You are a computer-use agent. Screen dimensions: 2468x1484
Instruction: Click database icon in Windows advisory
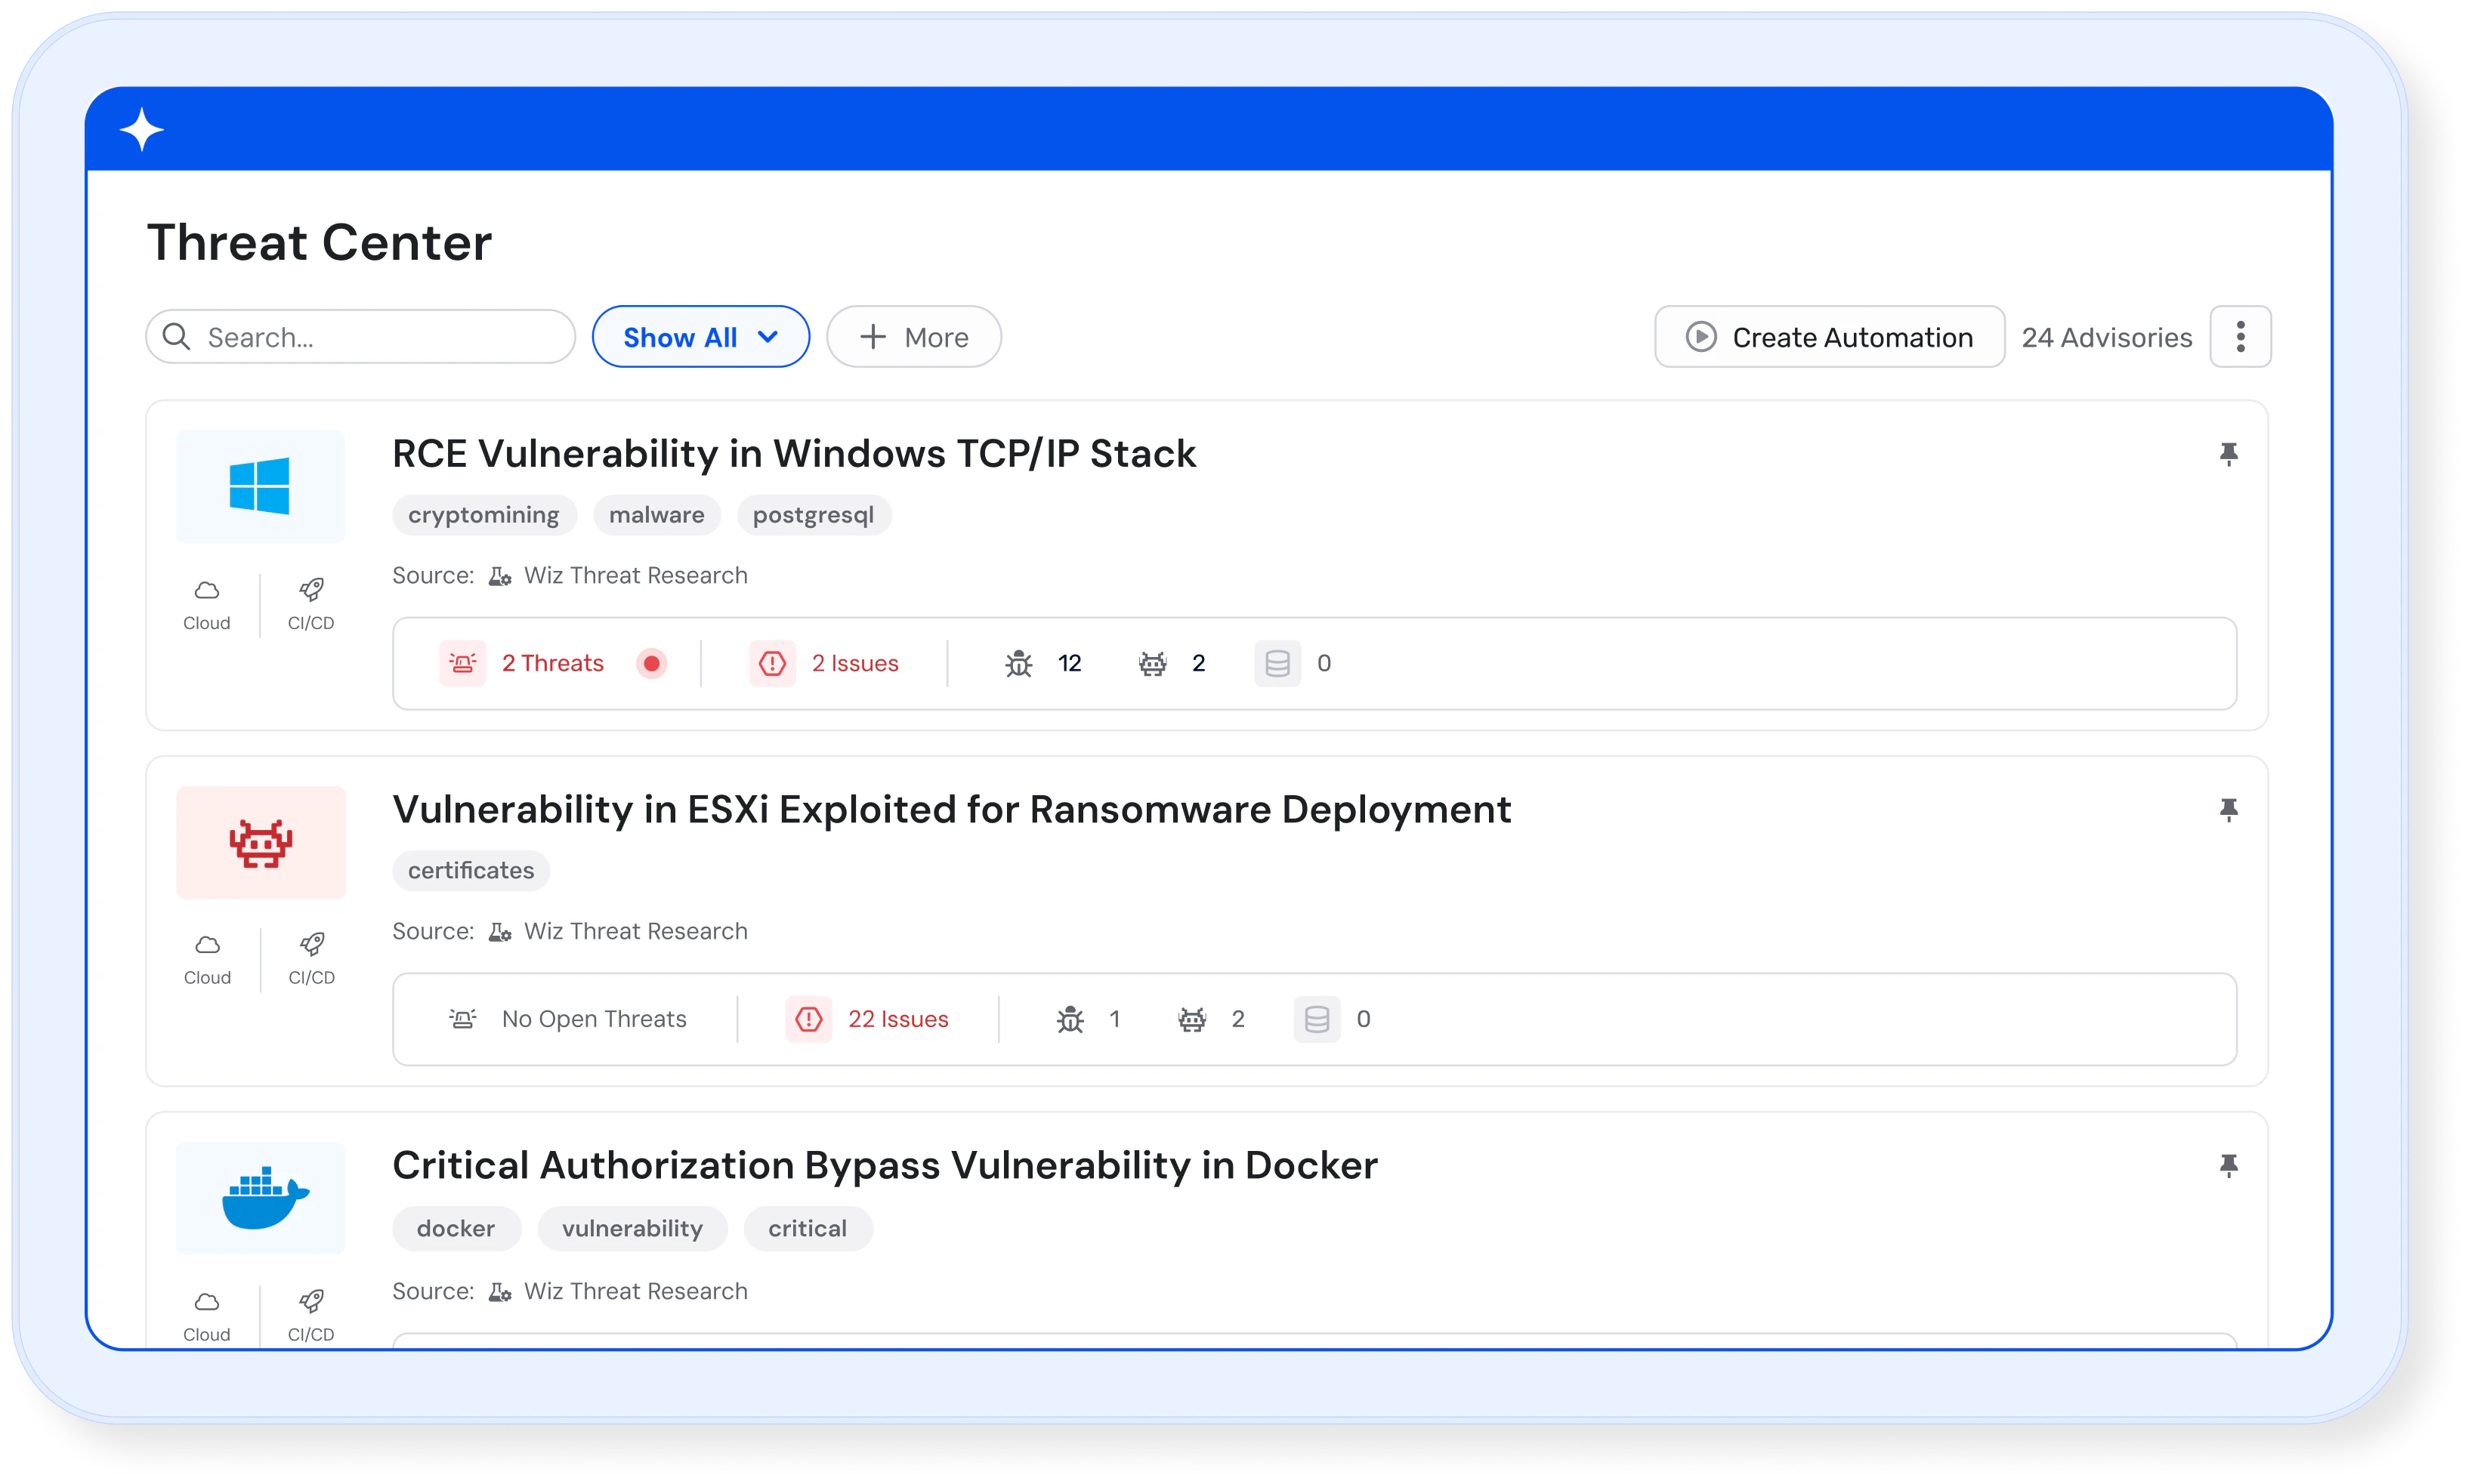pos(1277,663)
